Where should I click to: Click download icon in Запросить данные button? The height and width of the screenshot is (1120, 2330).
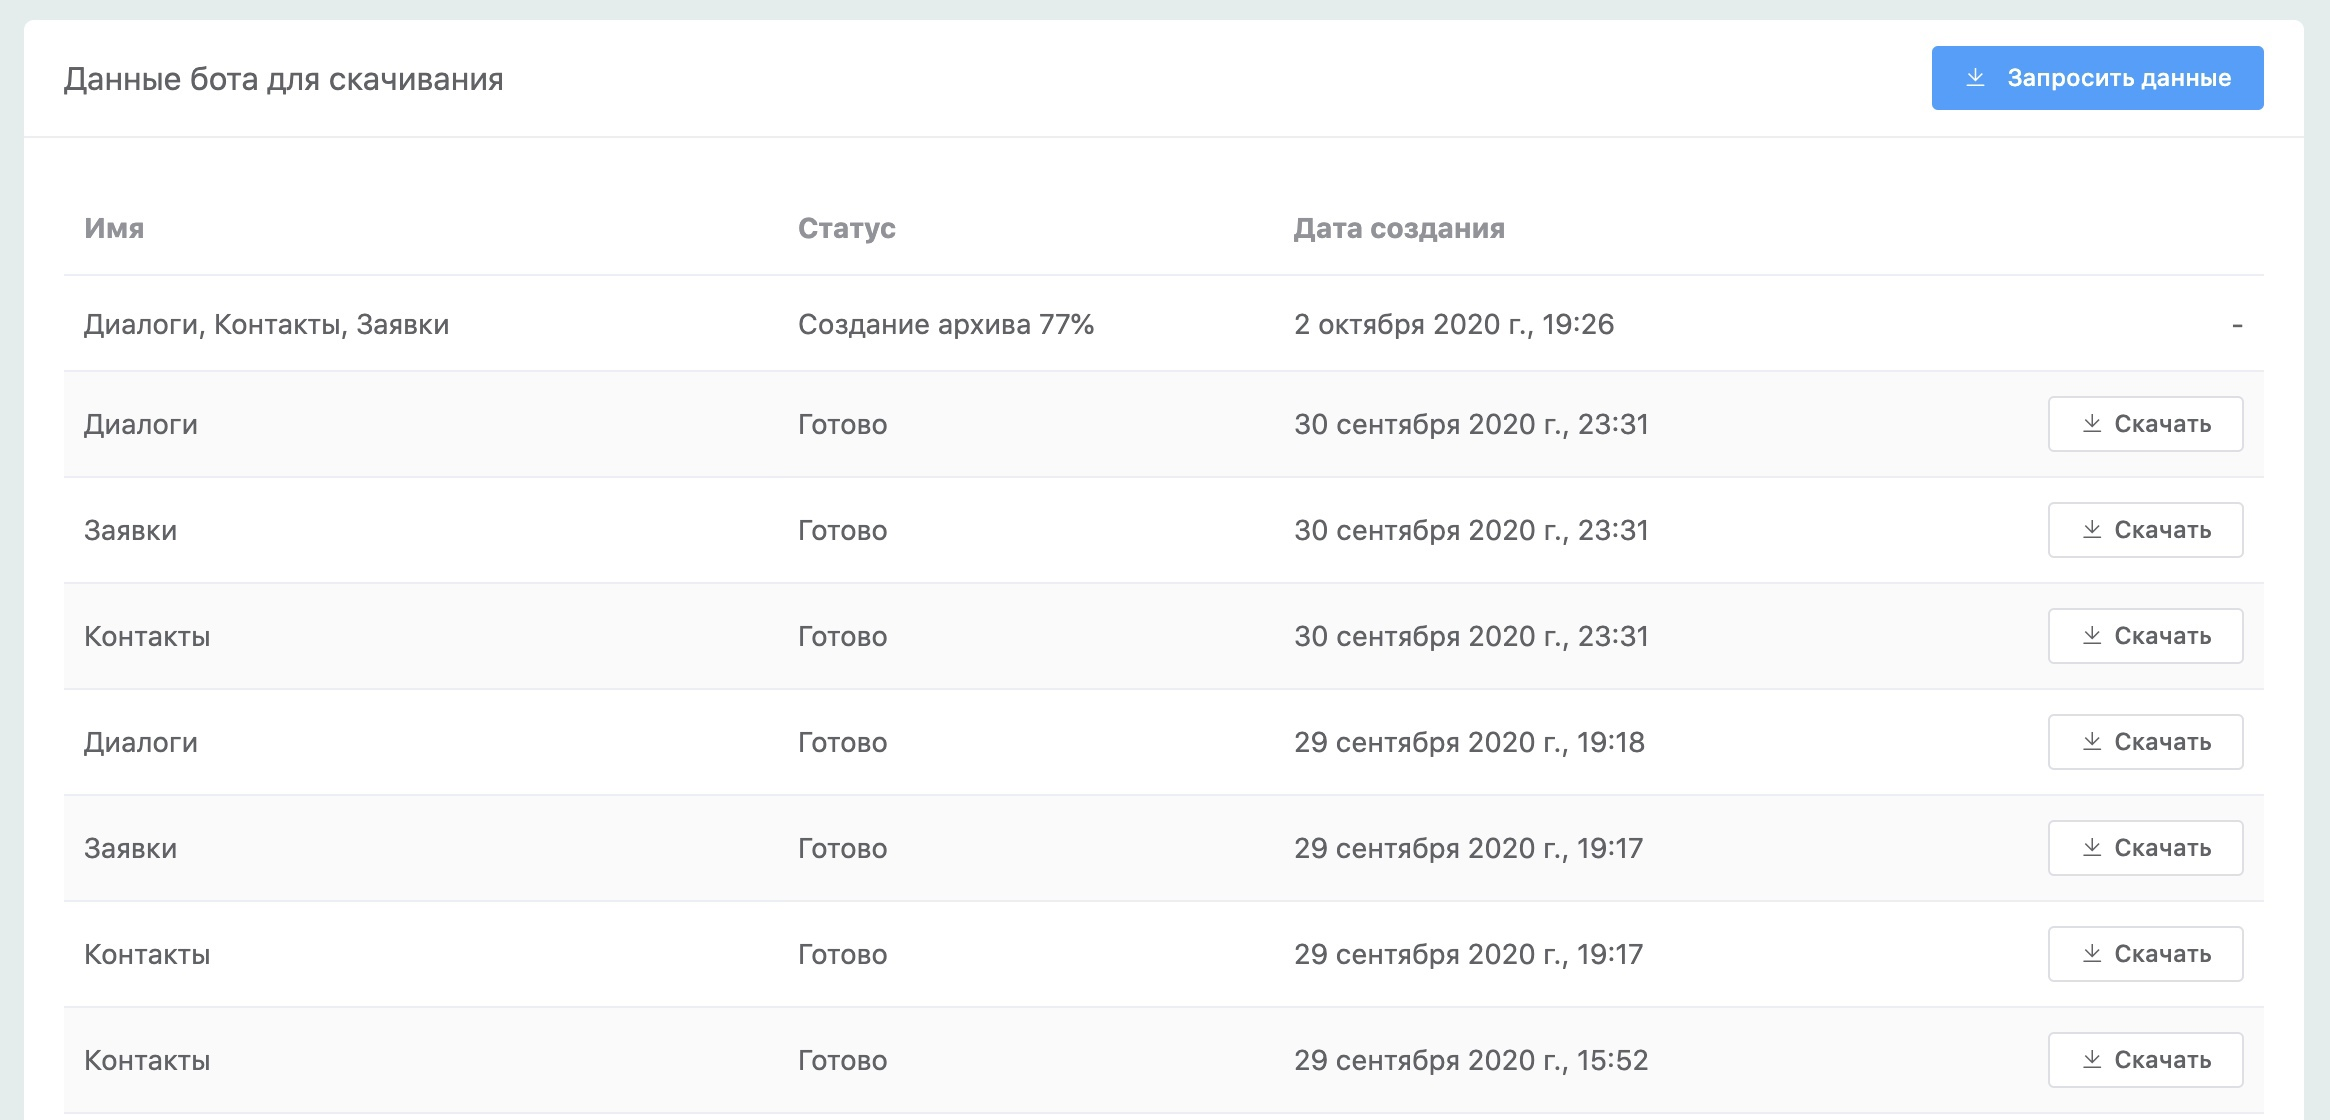click(1975, 78)
